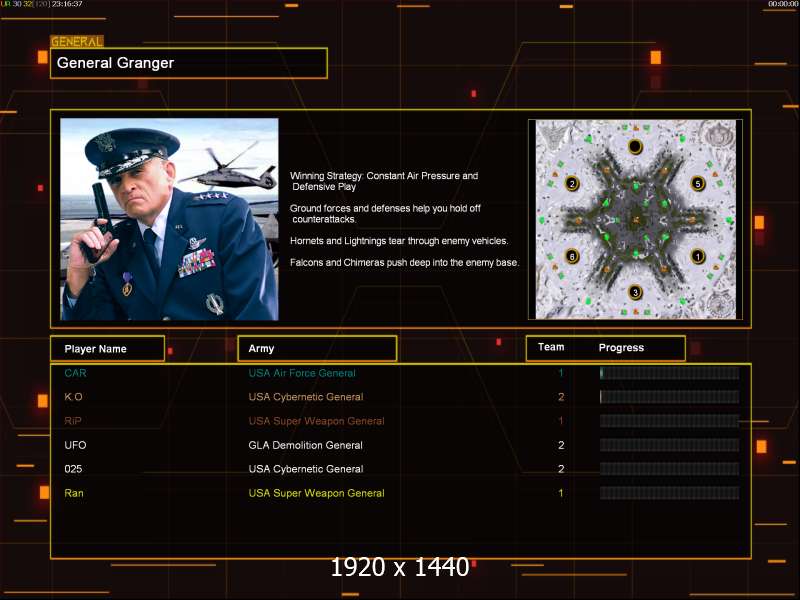Click the General Granger name field
800x600 pixels.
point(189,63)
